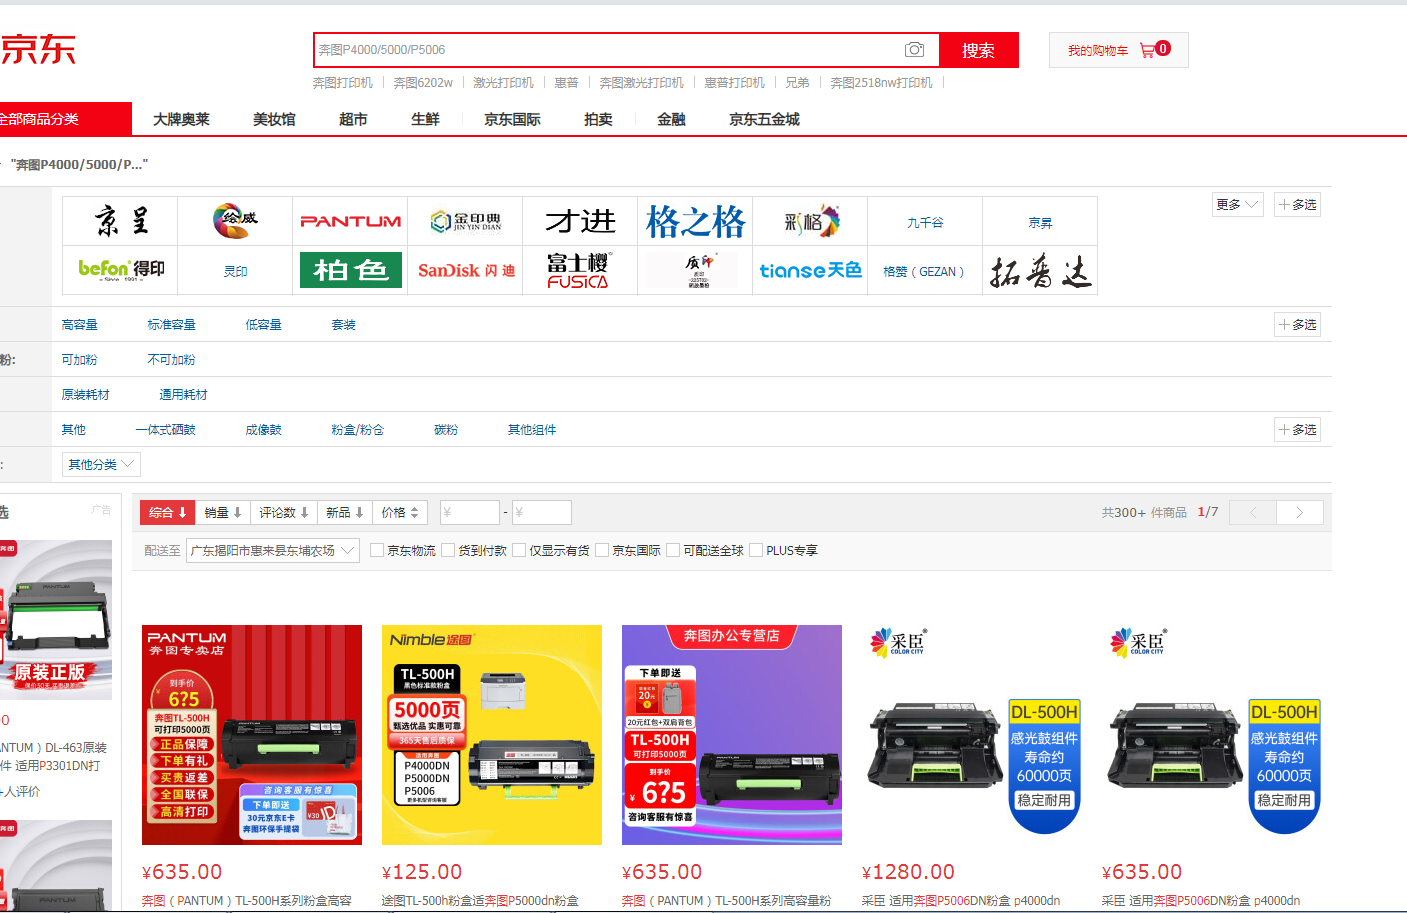The image size is (1407, 913).
Task: Open the 其他分类 dropdown
Action: [101, 464]
